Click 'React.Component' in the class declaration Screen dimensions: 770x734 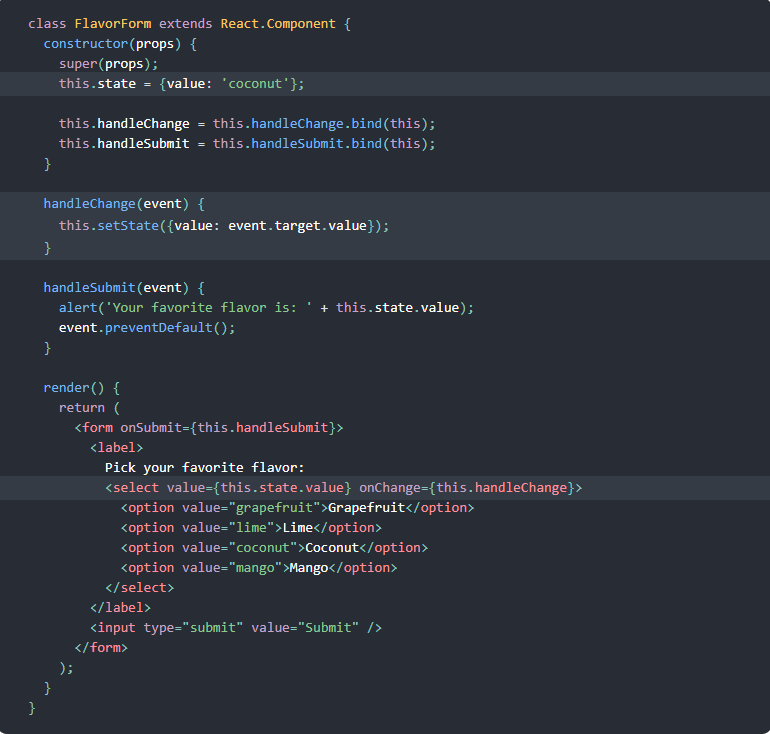click(278, 24)
